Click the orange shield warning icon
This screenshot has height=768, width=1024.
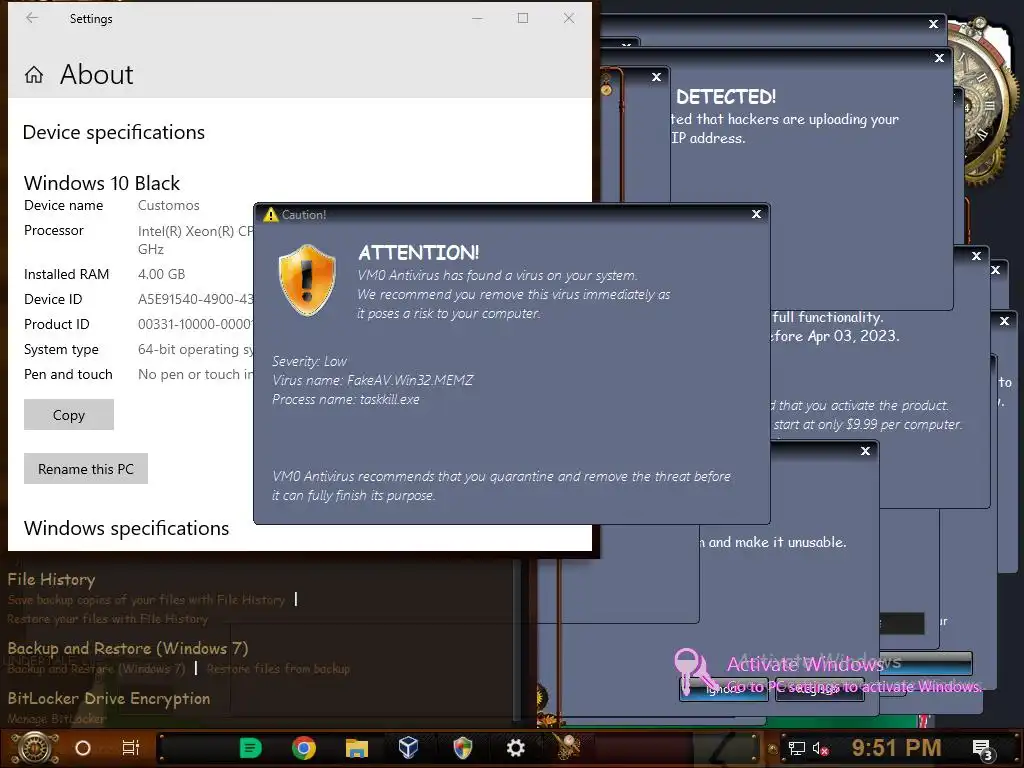(x=307, y=280)
